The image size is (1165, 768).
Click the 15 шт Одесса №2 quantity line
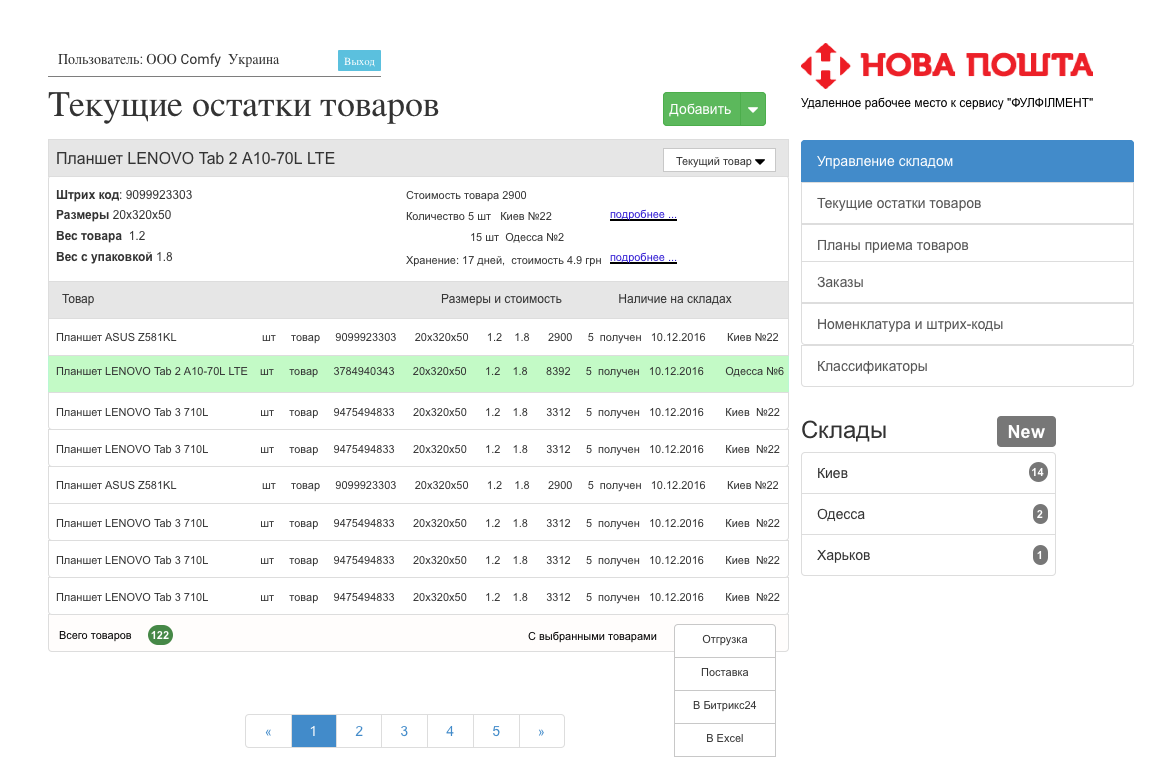517,238
